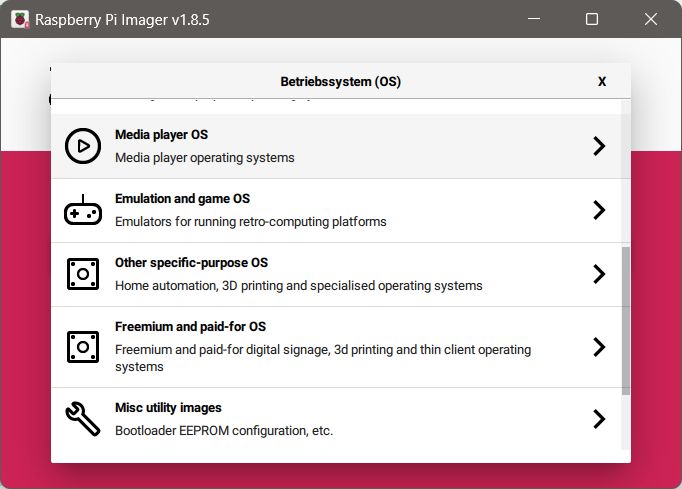The width and height of the screenshot is (682, 489).
Task: Click the game controller icon for Emulation OS
Action: pyautogui.click(x=83, y=210)
